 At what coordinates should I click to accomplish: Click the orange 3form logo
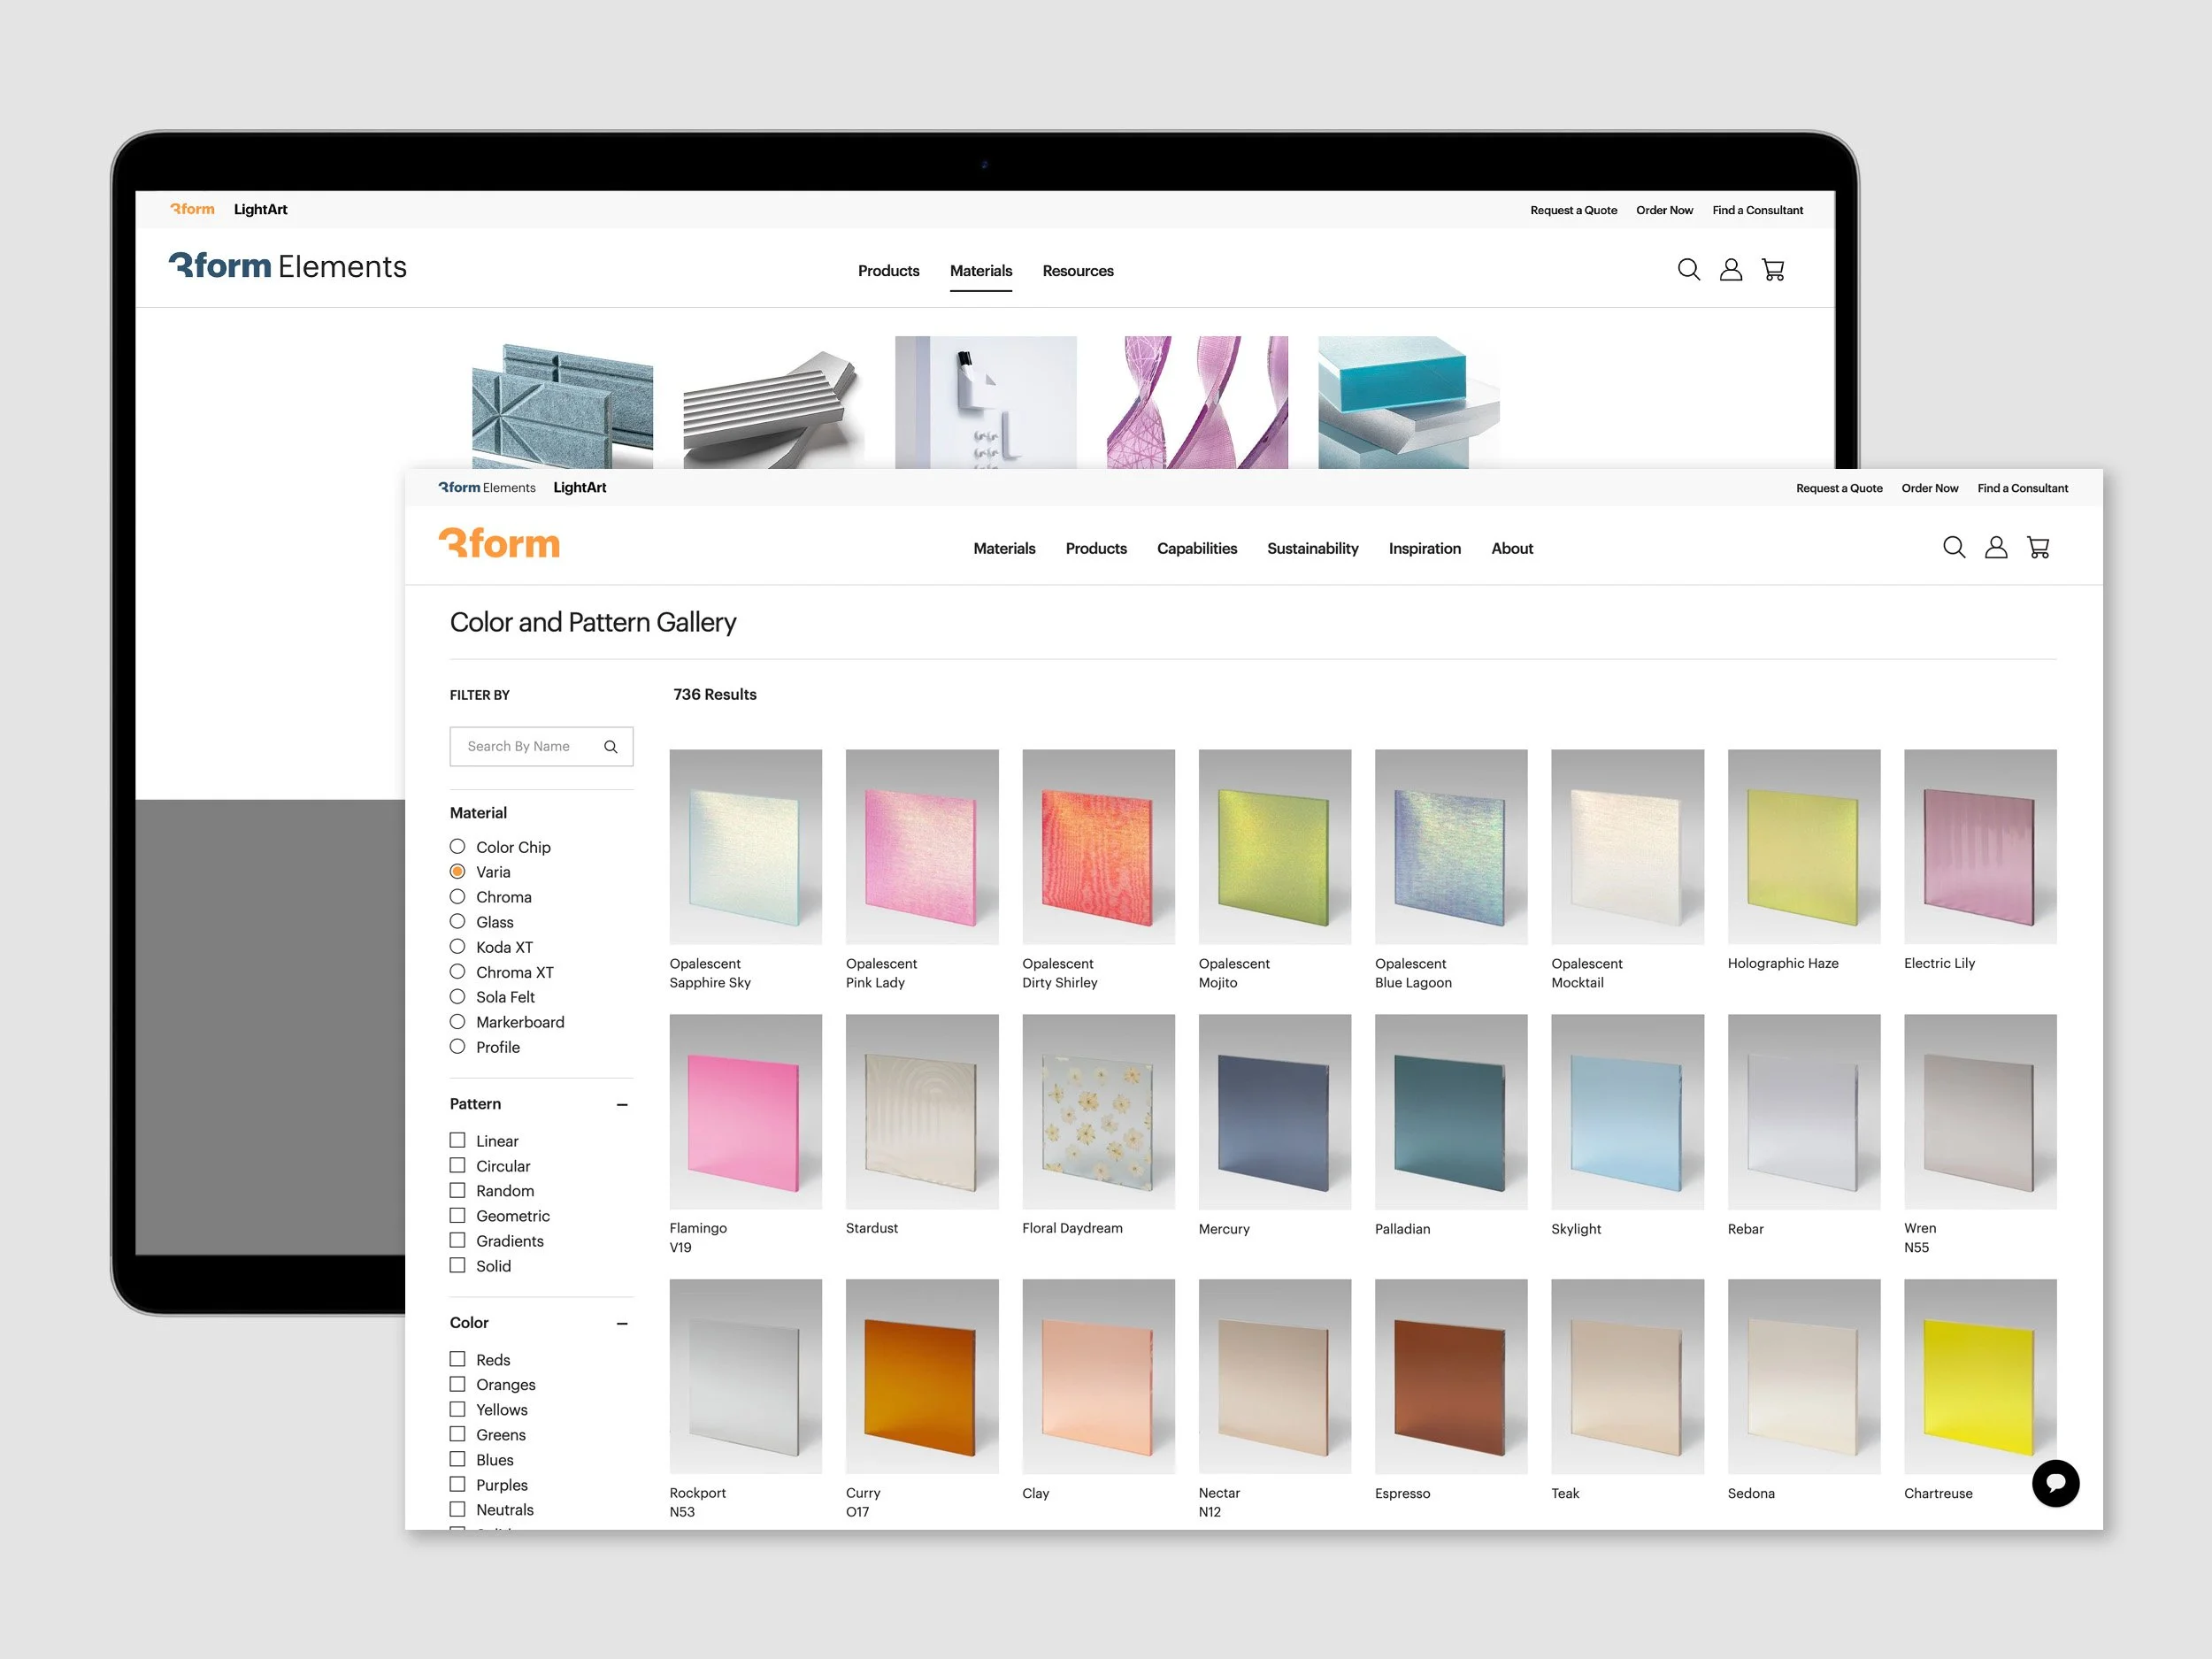click(499, 544)
